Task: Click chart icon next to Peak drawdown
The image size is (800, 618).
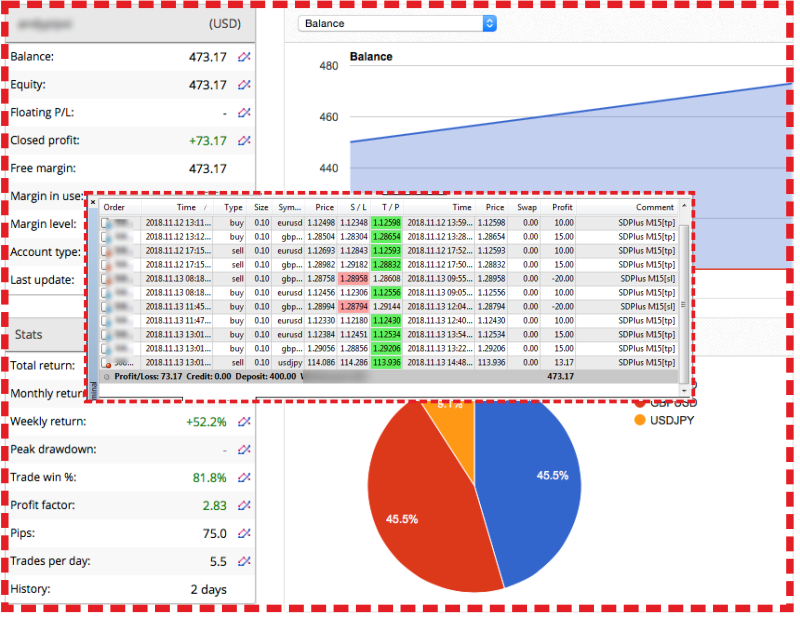Action: [x=244, y=450]
